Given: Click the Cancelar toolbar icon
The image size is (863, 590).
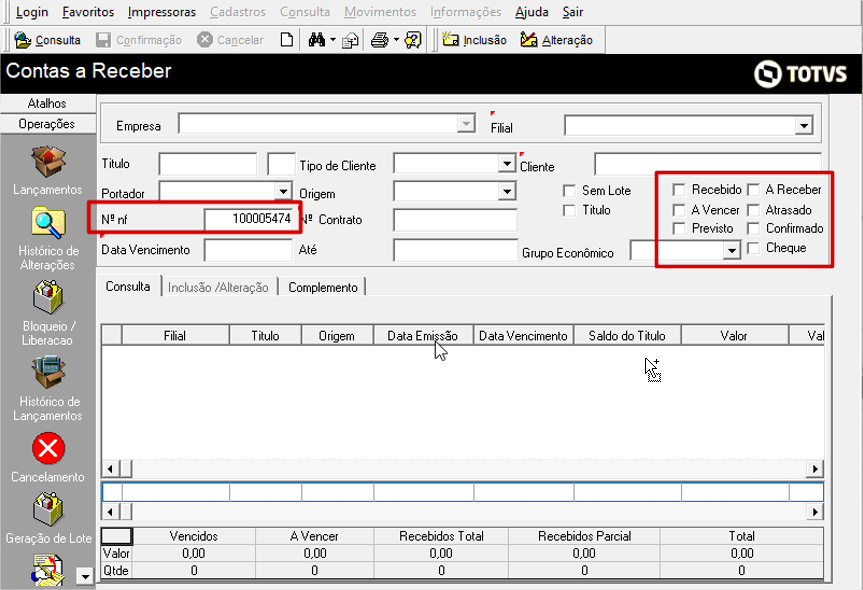Looking at the screenshot, I should pos(205,40).
